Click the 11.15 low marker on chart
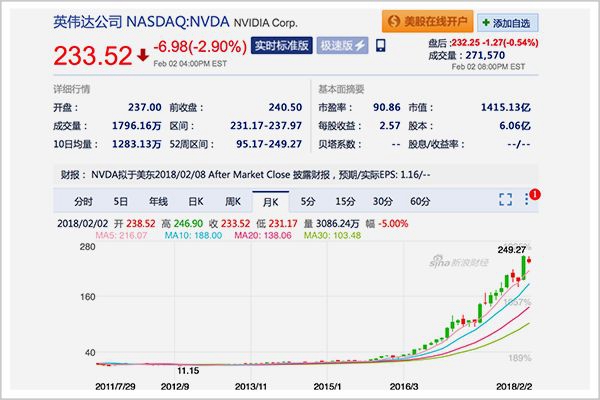Viewport: 600px width, 400px height. (188, 371)
